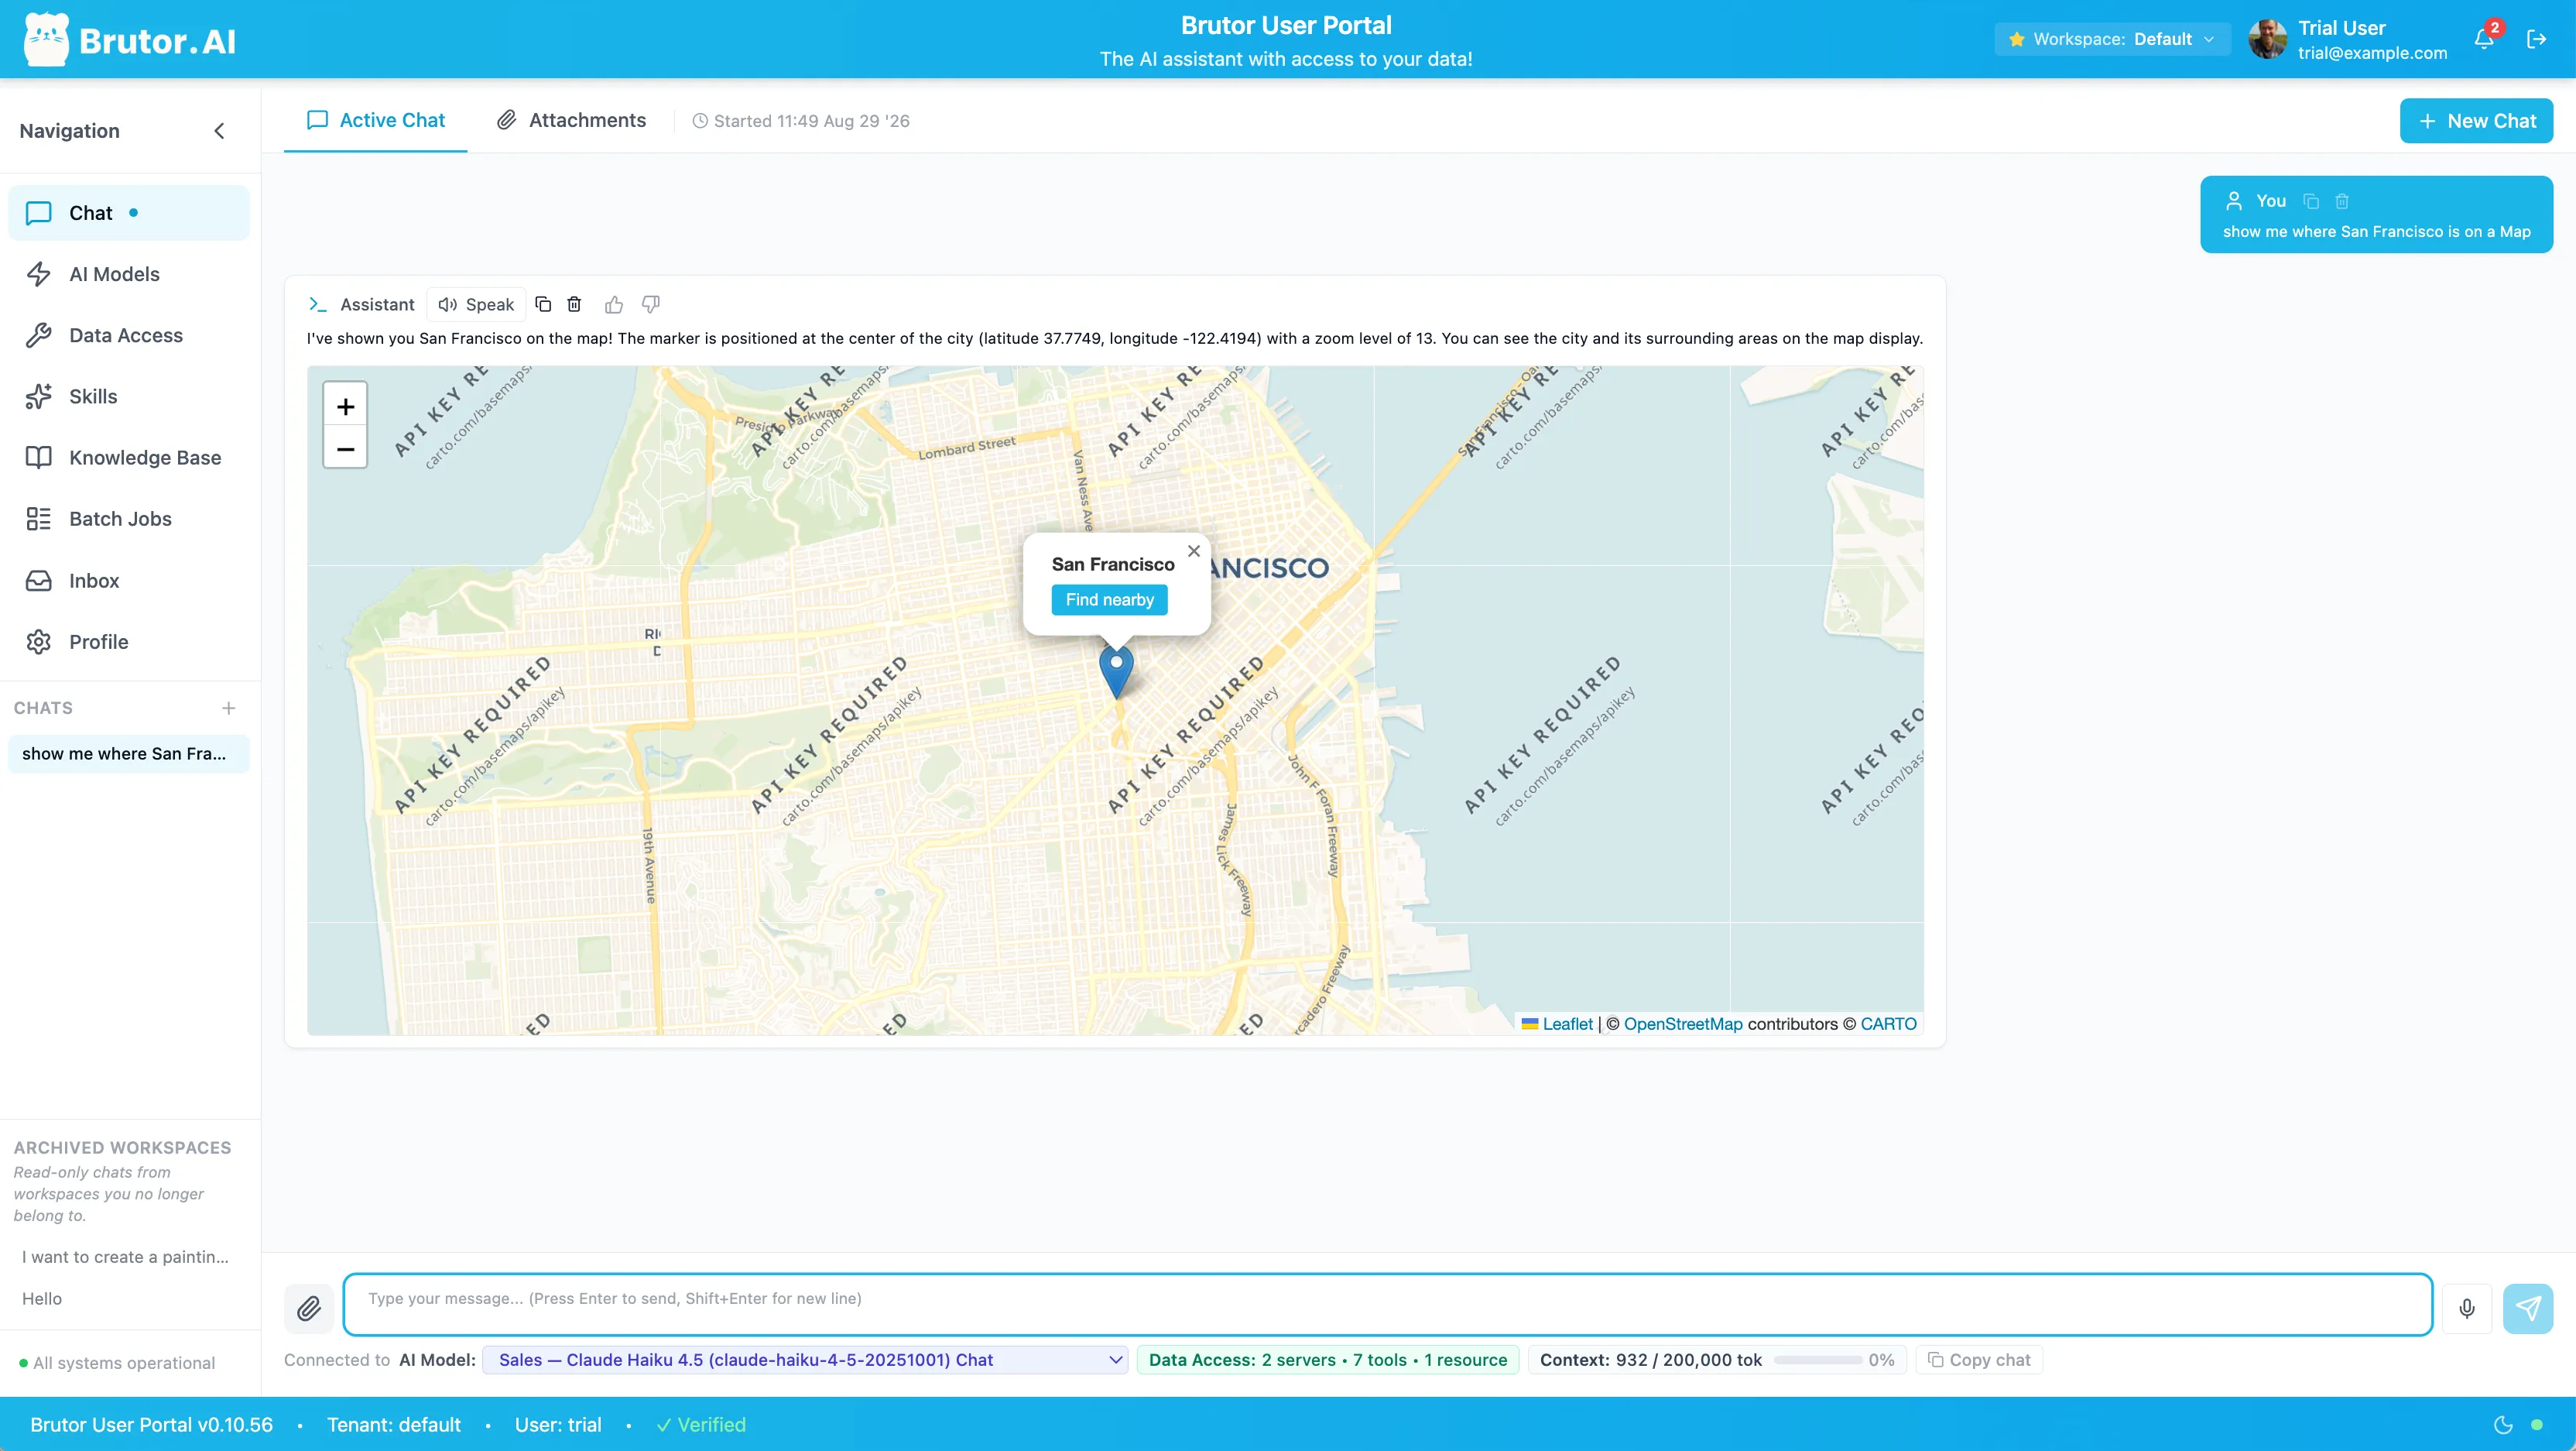Focus the message input field
2576x1451 pixels.
click(x=1387, y=1304)
